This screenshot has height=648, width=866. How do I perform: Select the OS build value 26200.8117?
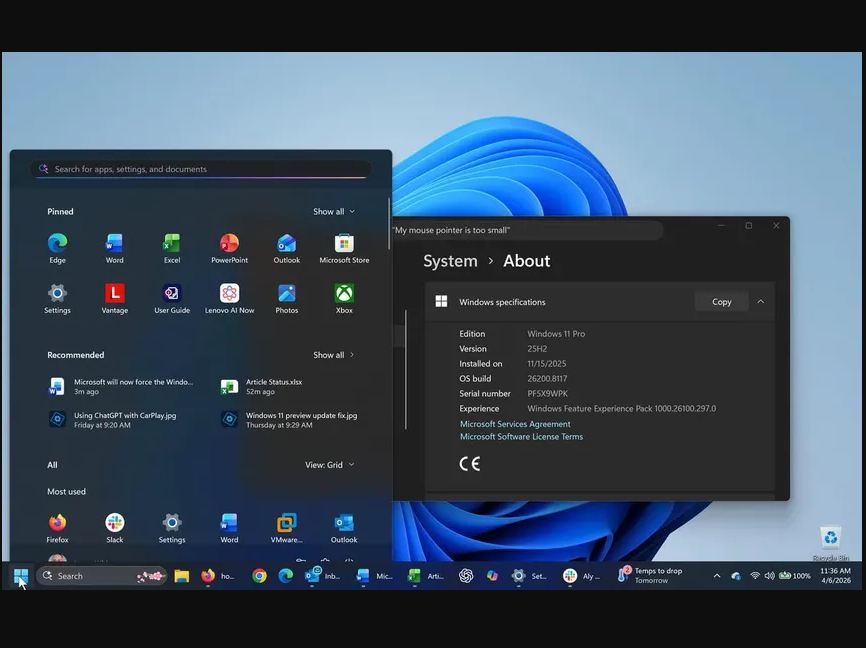(547, 378)
